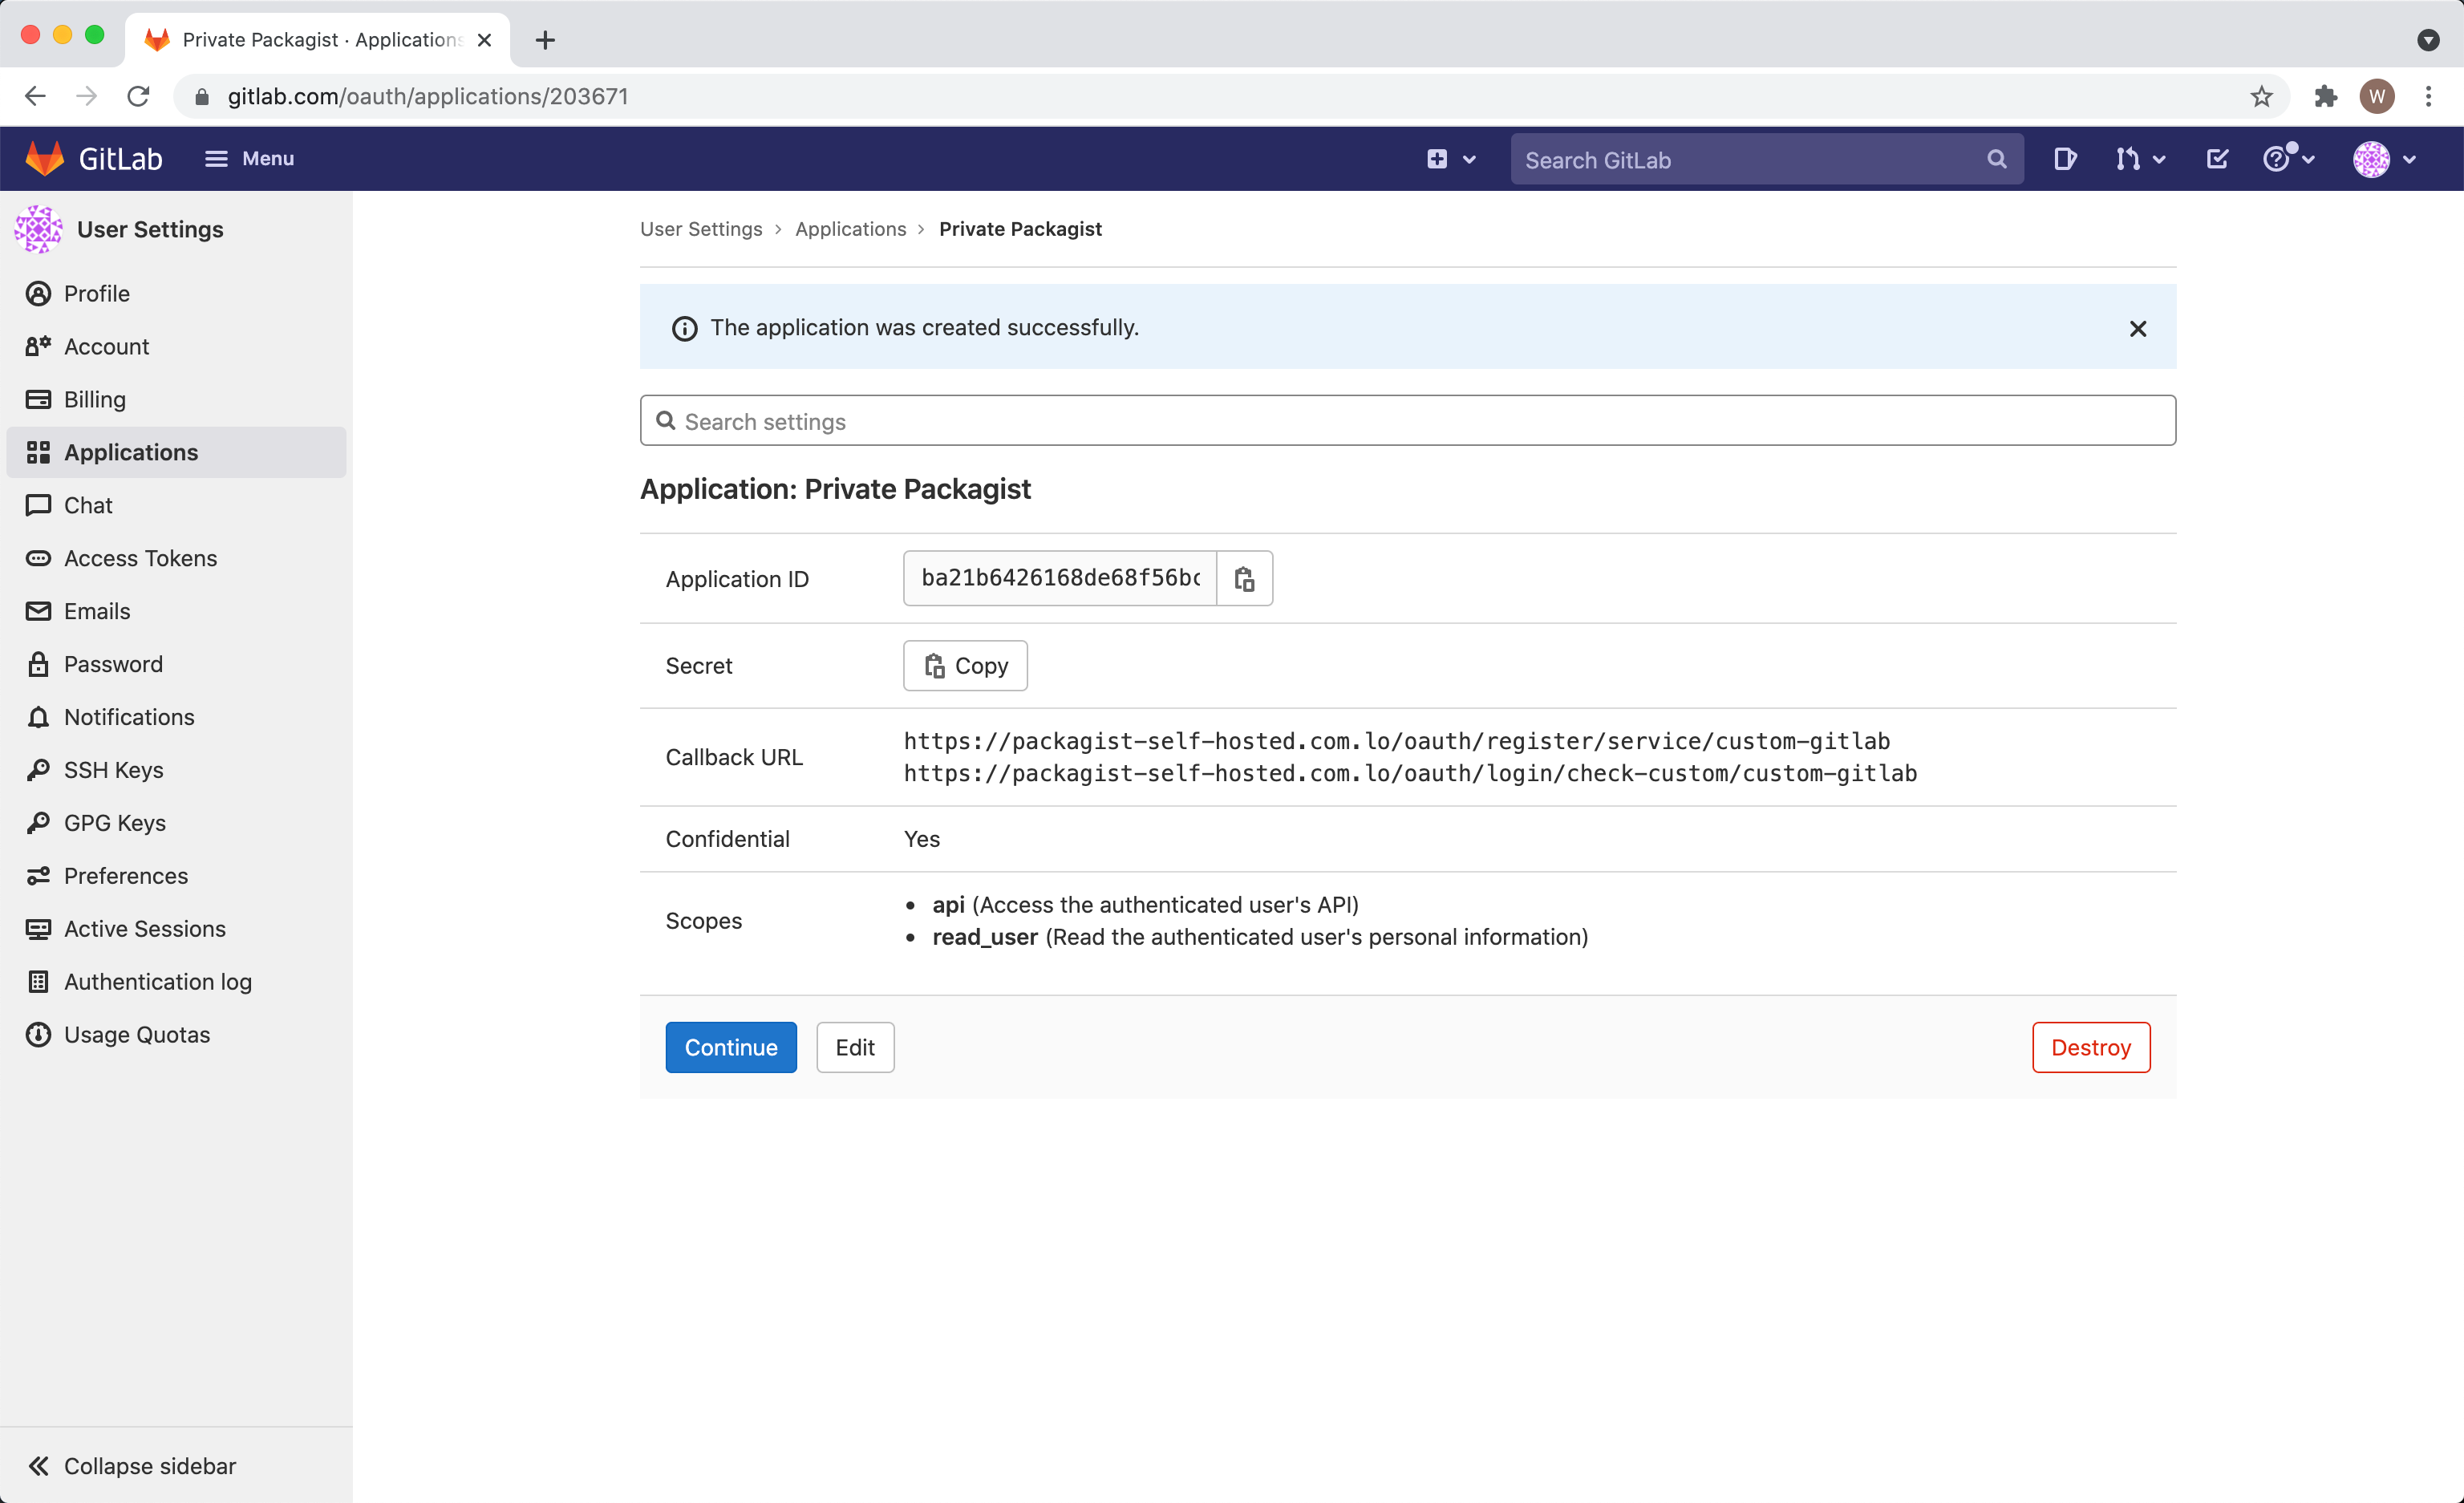
Task: Open the Help dropdown in navbar
Action: pos(2289,159)
